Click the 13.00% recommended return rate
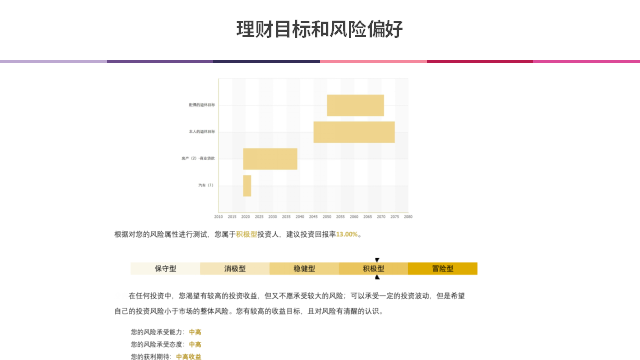640x360 pixels. click(x=347, y=234)
